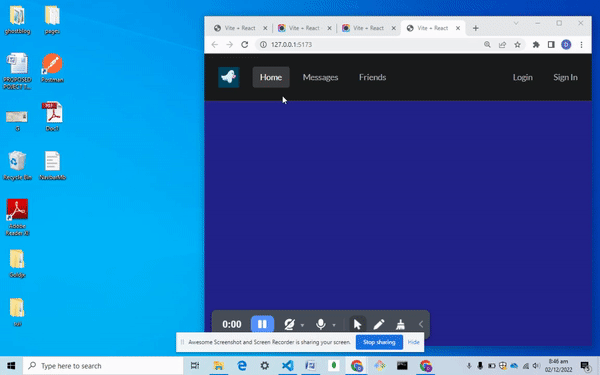Open File Explorer from the taskbar
The height and width of the screenshot is (375, 600).
218,366
